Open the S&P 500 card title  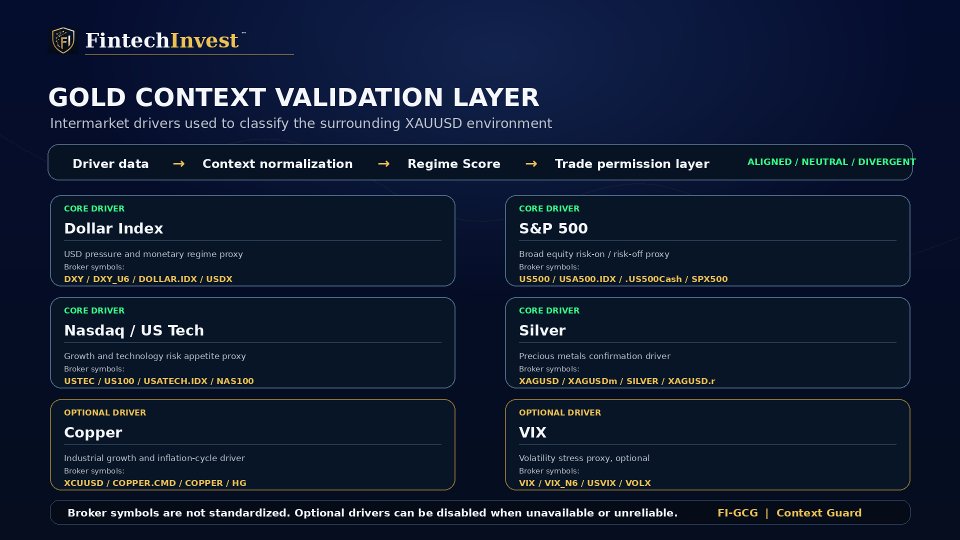[553, 228]
